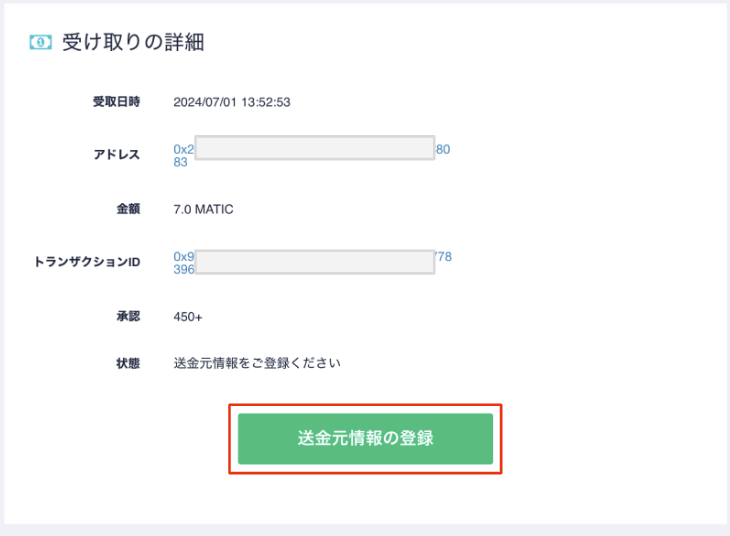730x536 pixels.
Task: Open the transaction ID link starting 0x9
Action: point(183,257)
